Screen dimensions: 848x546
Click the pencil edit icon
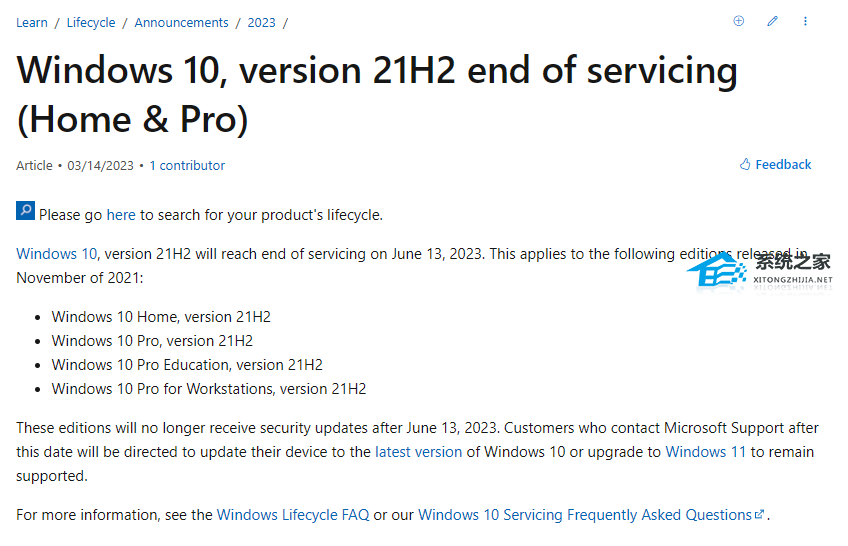point(772,21)
